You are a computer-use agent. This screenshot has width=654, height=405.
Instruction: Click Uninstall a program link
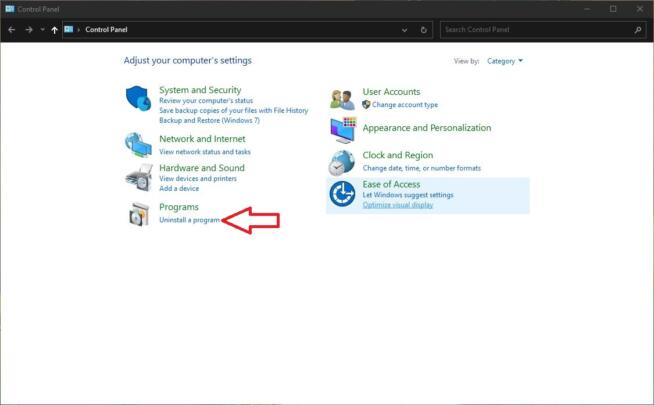[189, 220]
